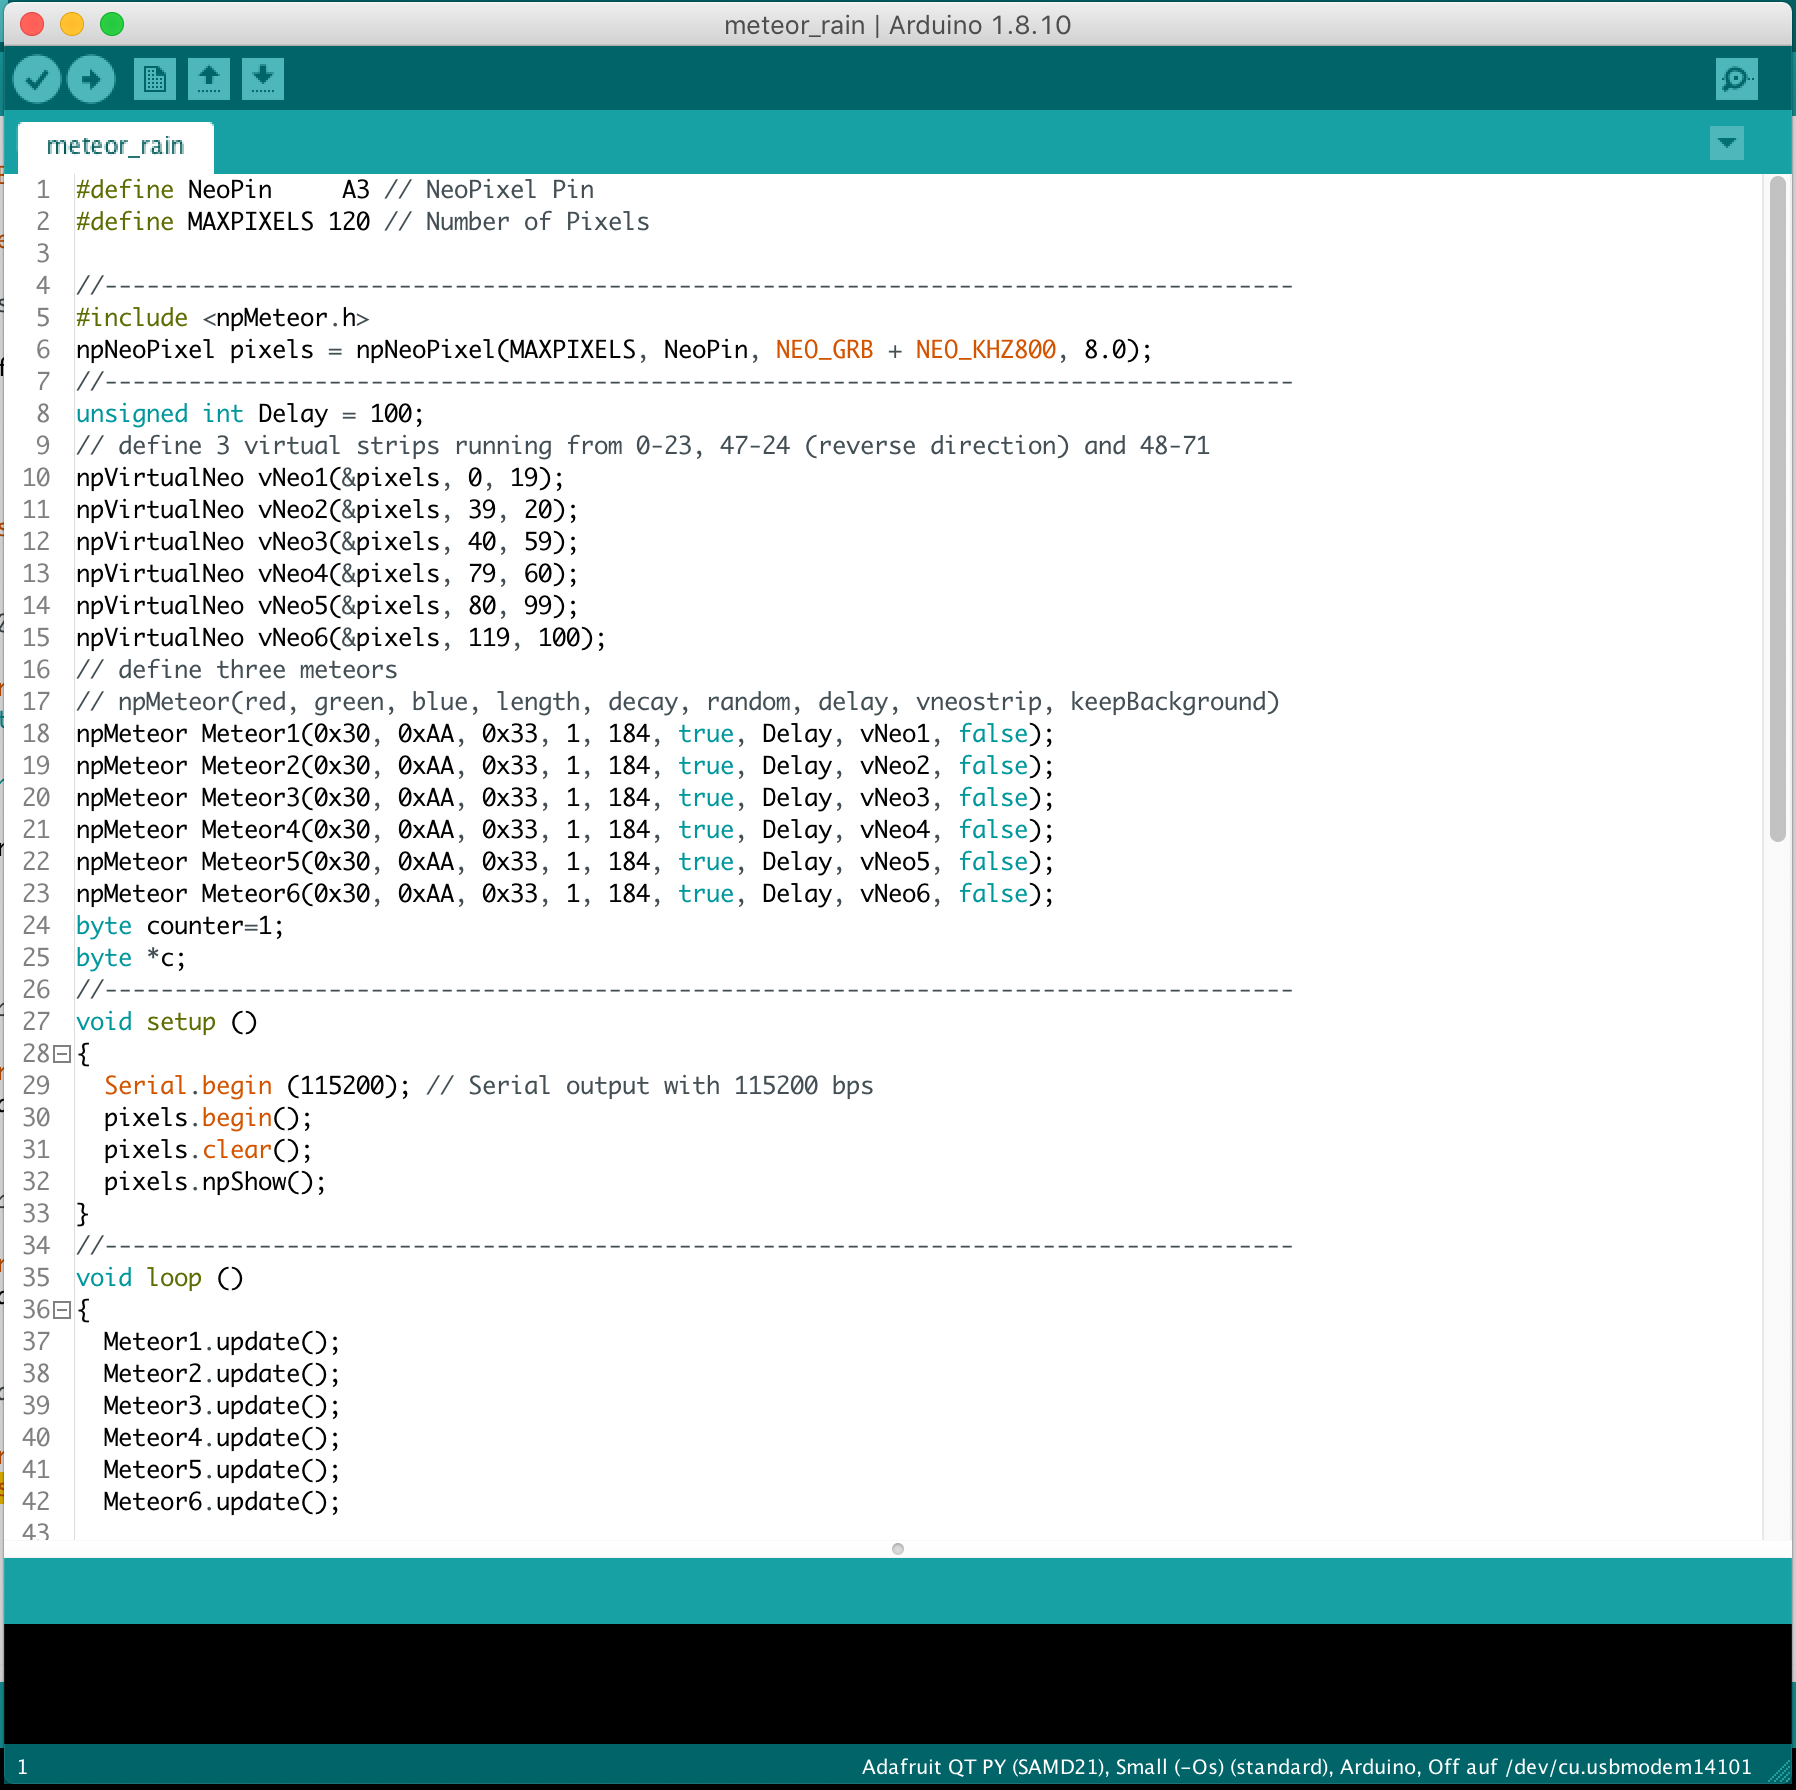Click 'Meteor3.update();' statement

[222, 1406]
